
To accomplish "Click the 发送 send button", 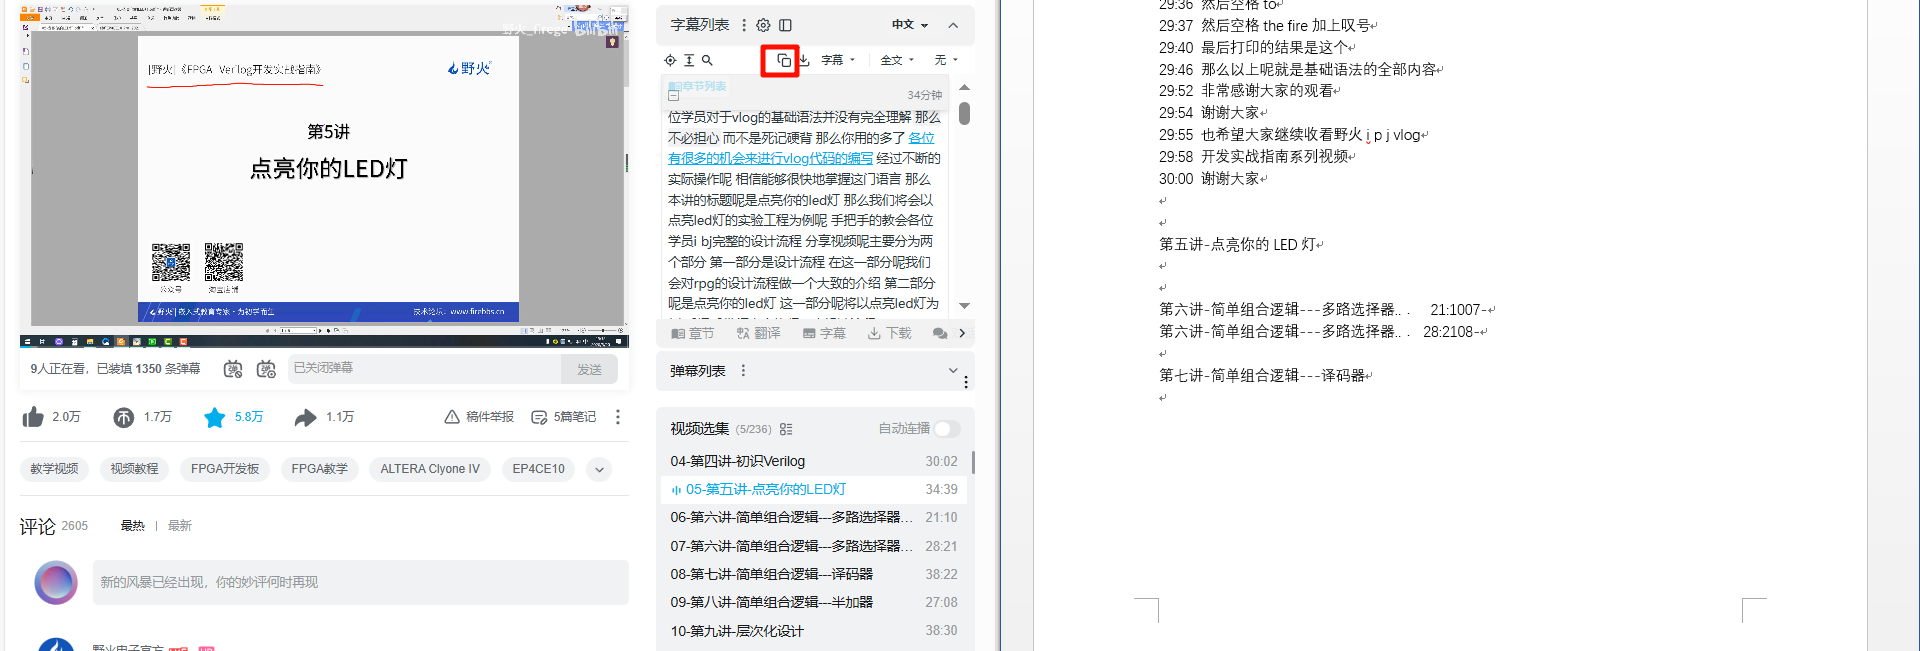I will 589,370.
